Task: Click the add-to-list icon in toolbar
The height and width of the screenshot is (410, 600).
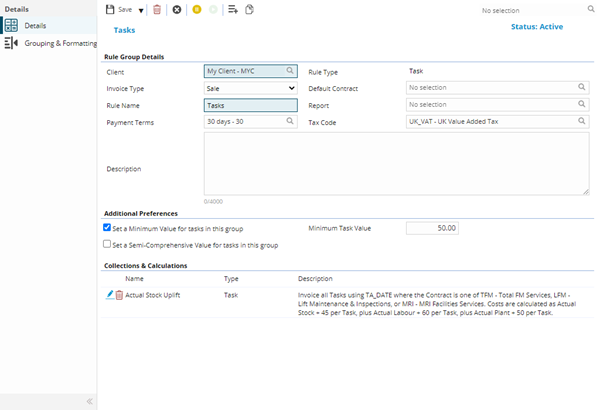Action: tap(233, 9)
